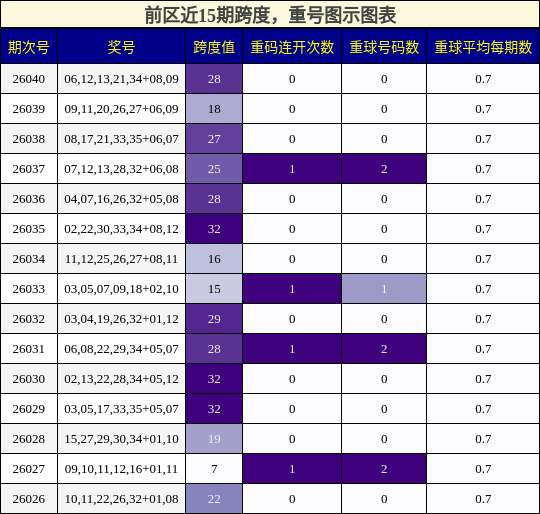Screen dimensions: 540x514
Task: Select winning numbers 09,11,20,26,27+06,09
Action: [x=122, y=109]
